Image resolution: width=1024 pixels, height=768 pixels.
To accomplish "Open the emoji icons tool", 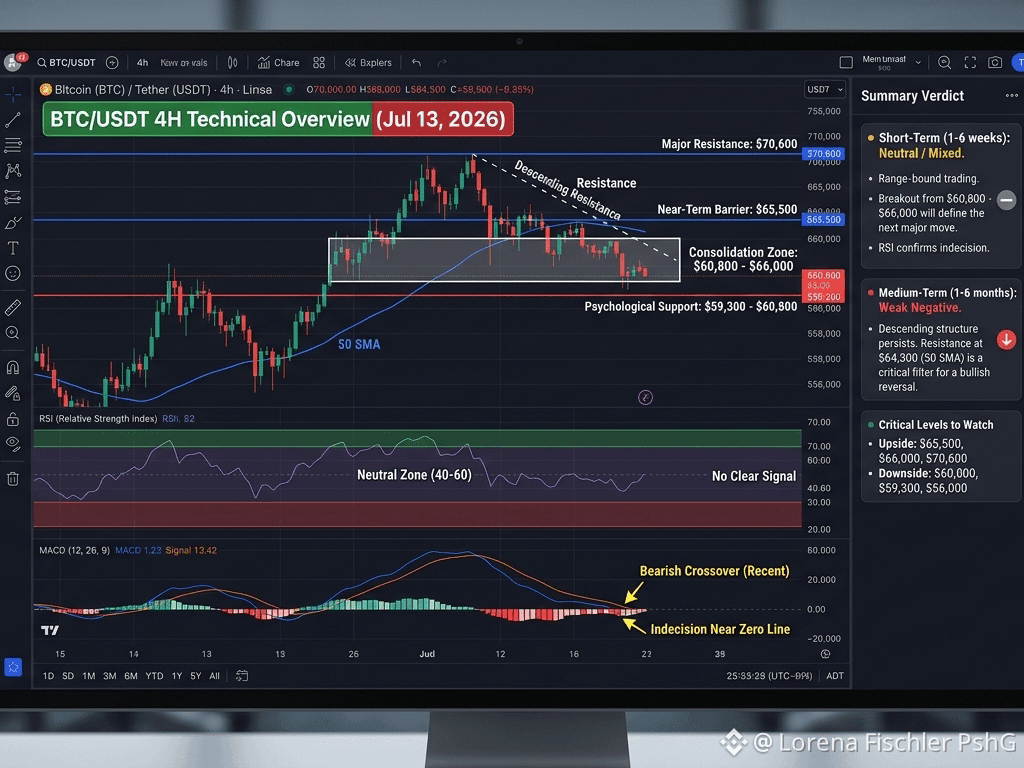I will (13, 274).
